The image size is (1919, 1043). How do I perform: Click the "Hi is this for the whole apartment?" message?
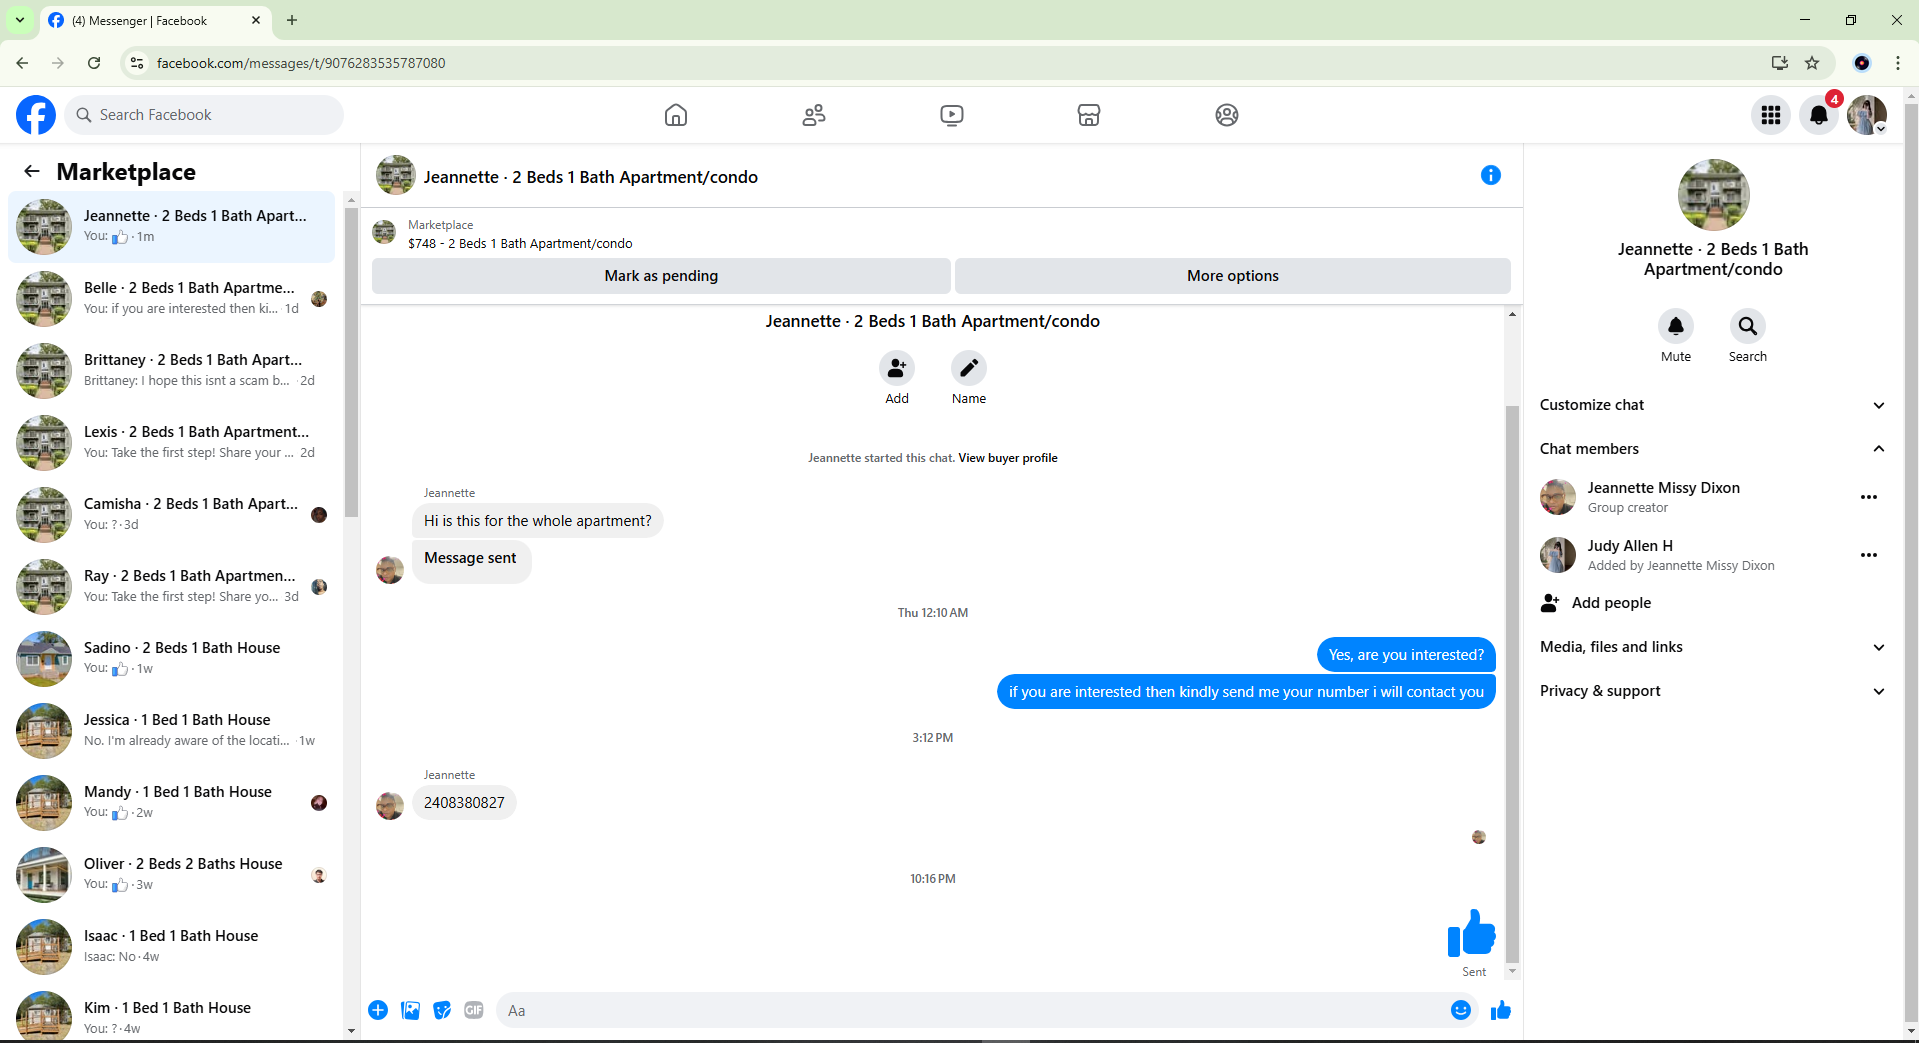538,521
